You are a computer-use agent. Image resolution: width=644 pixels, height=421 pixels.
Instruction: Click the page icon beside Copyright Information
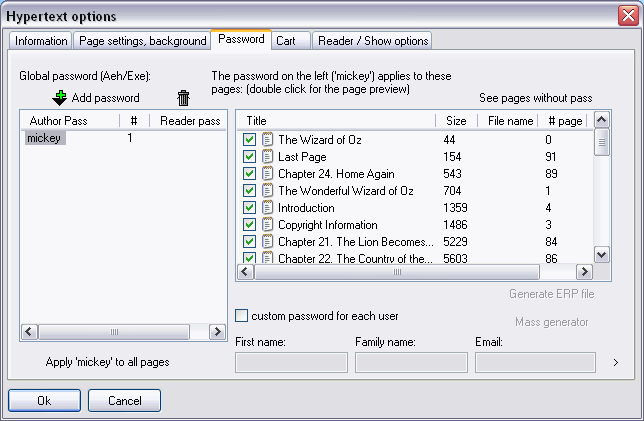click(x=267, y=225)
